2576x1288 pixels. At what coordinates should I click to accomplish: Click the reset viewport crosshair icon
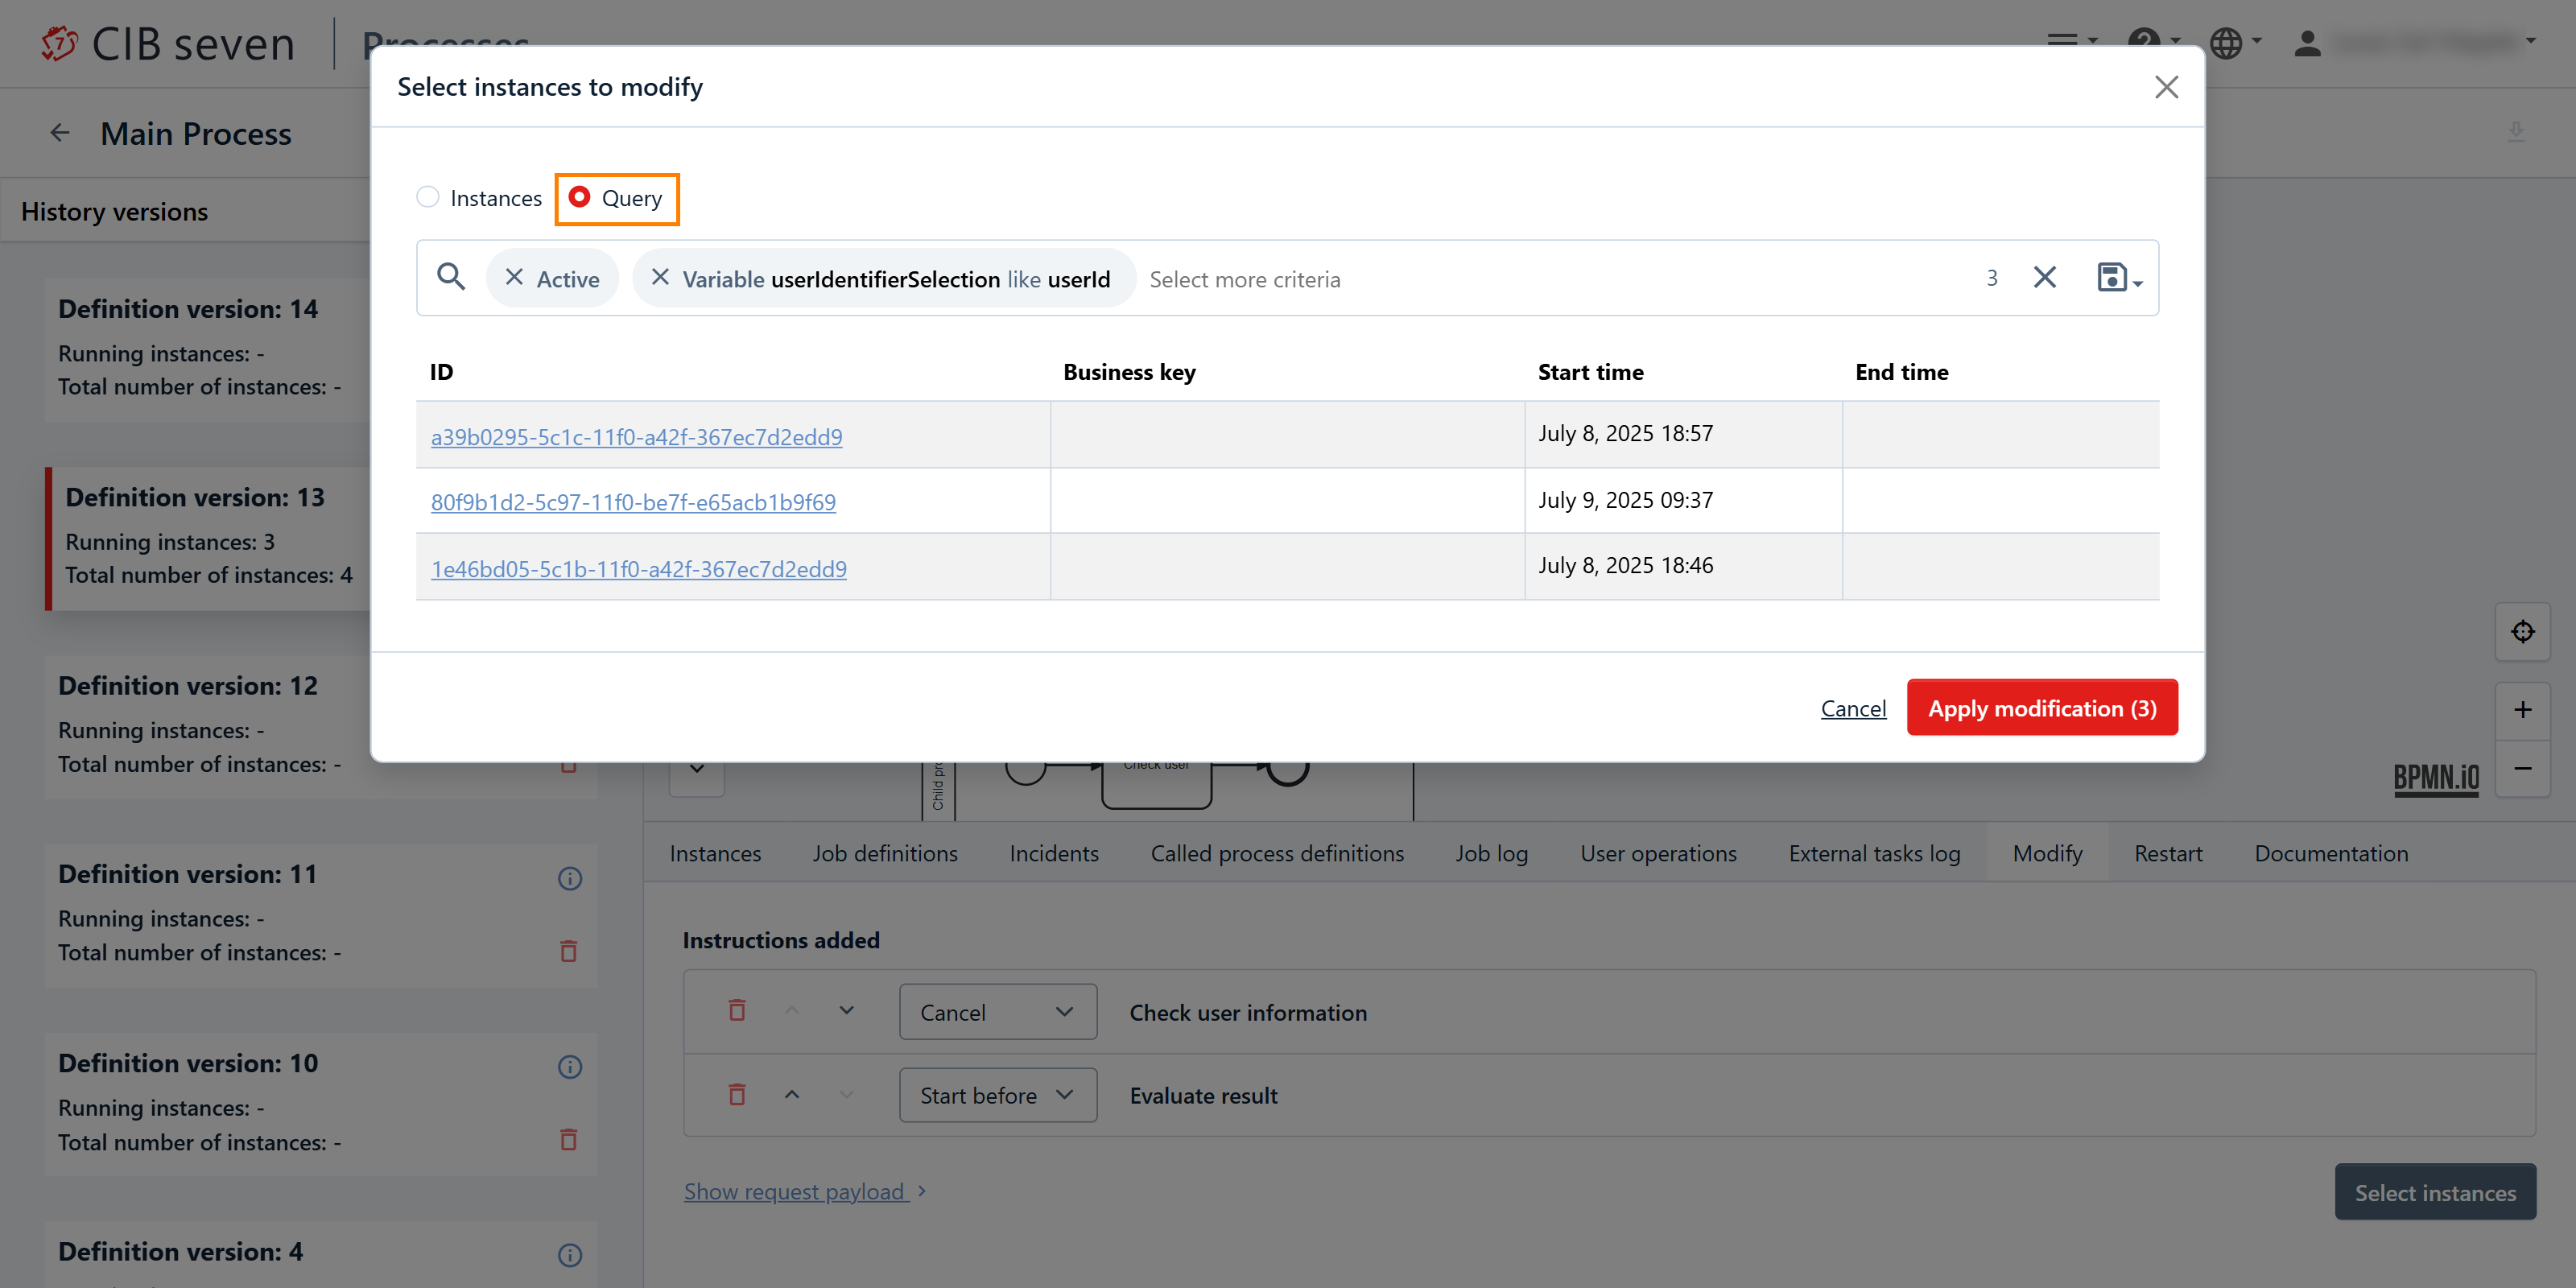2522,632
